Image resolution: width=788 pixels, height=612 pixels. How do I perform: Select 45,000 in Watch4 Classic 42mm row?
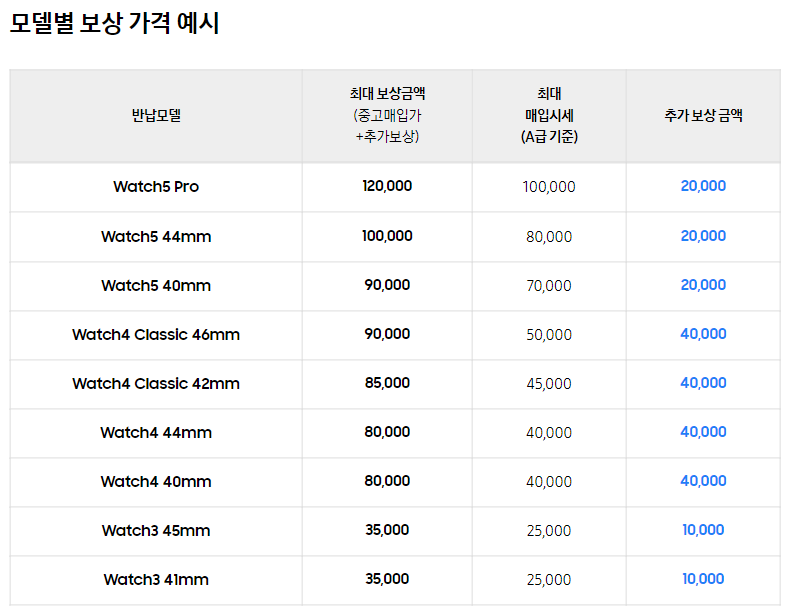click(549, 384)
